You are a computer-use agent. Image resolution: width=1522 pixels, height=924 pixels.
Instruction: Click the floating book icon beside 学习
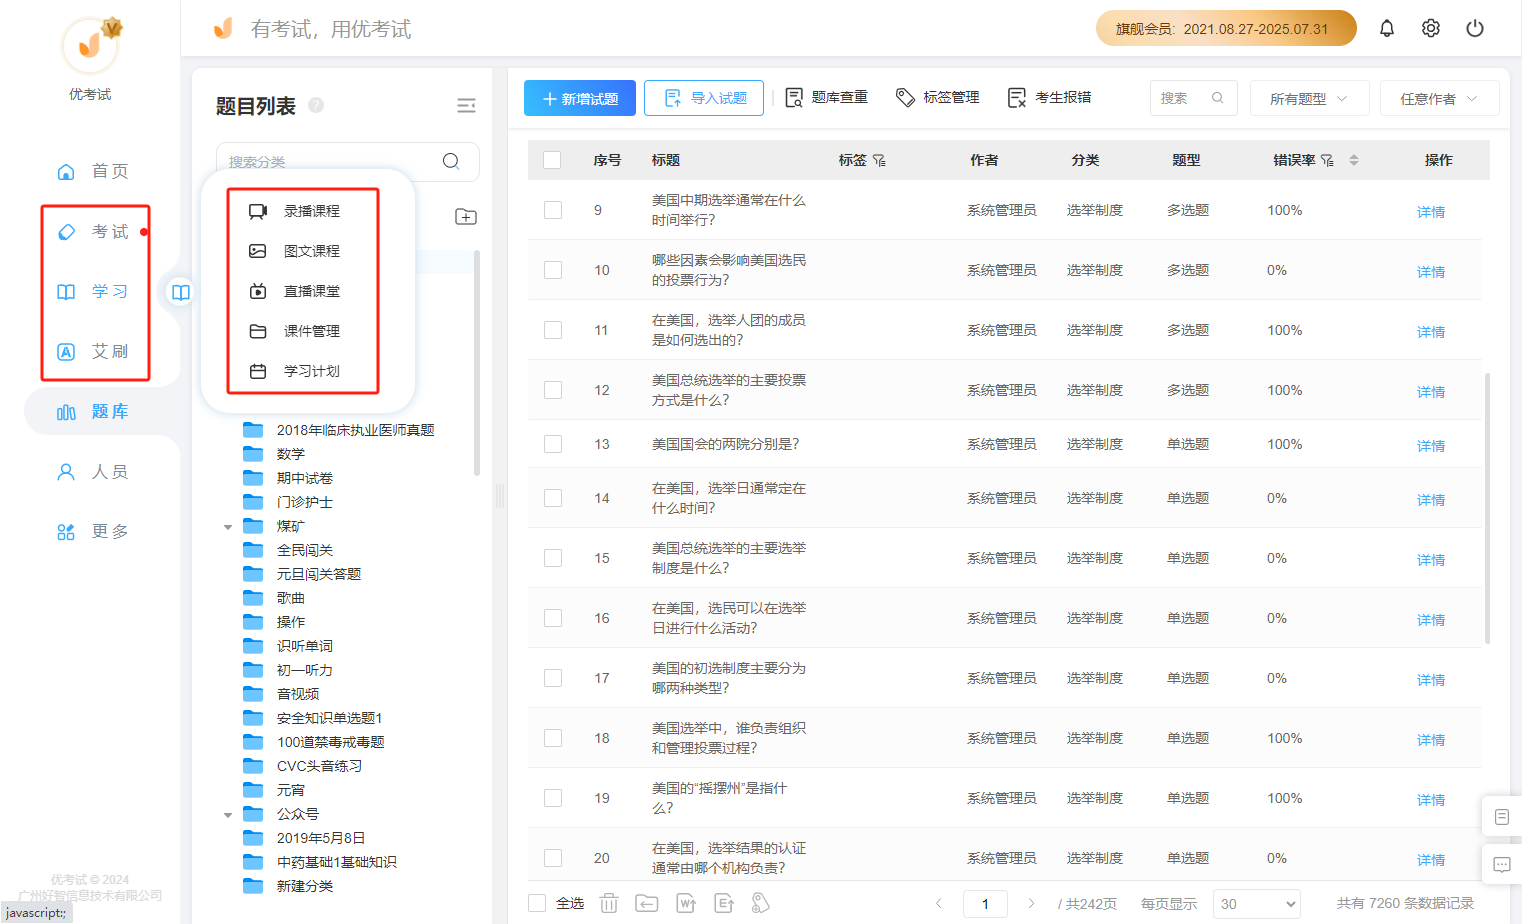pyautogui.click(x=181, y=292)
